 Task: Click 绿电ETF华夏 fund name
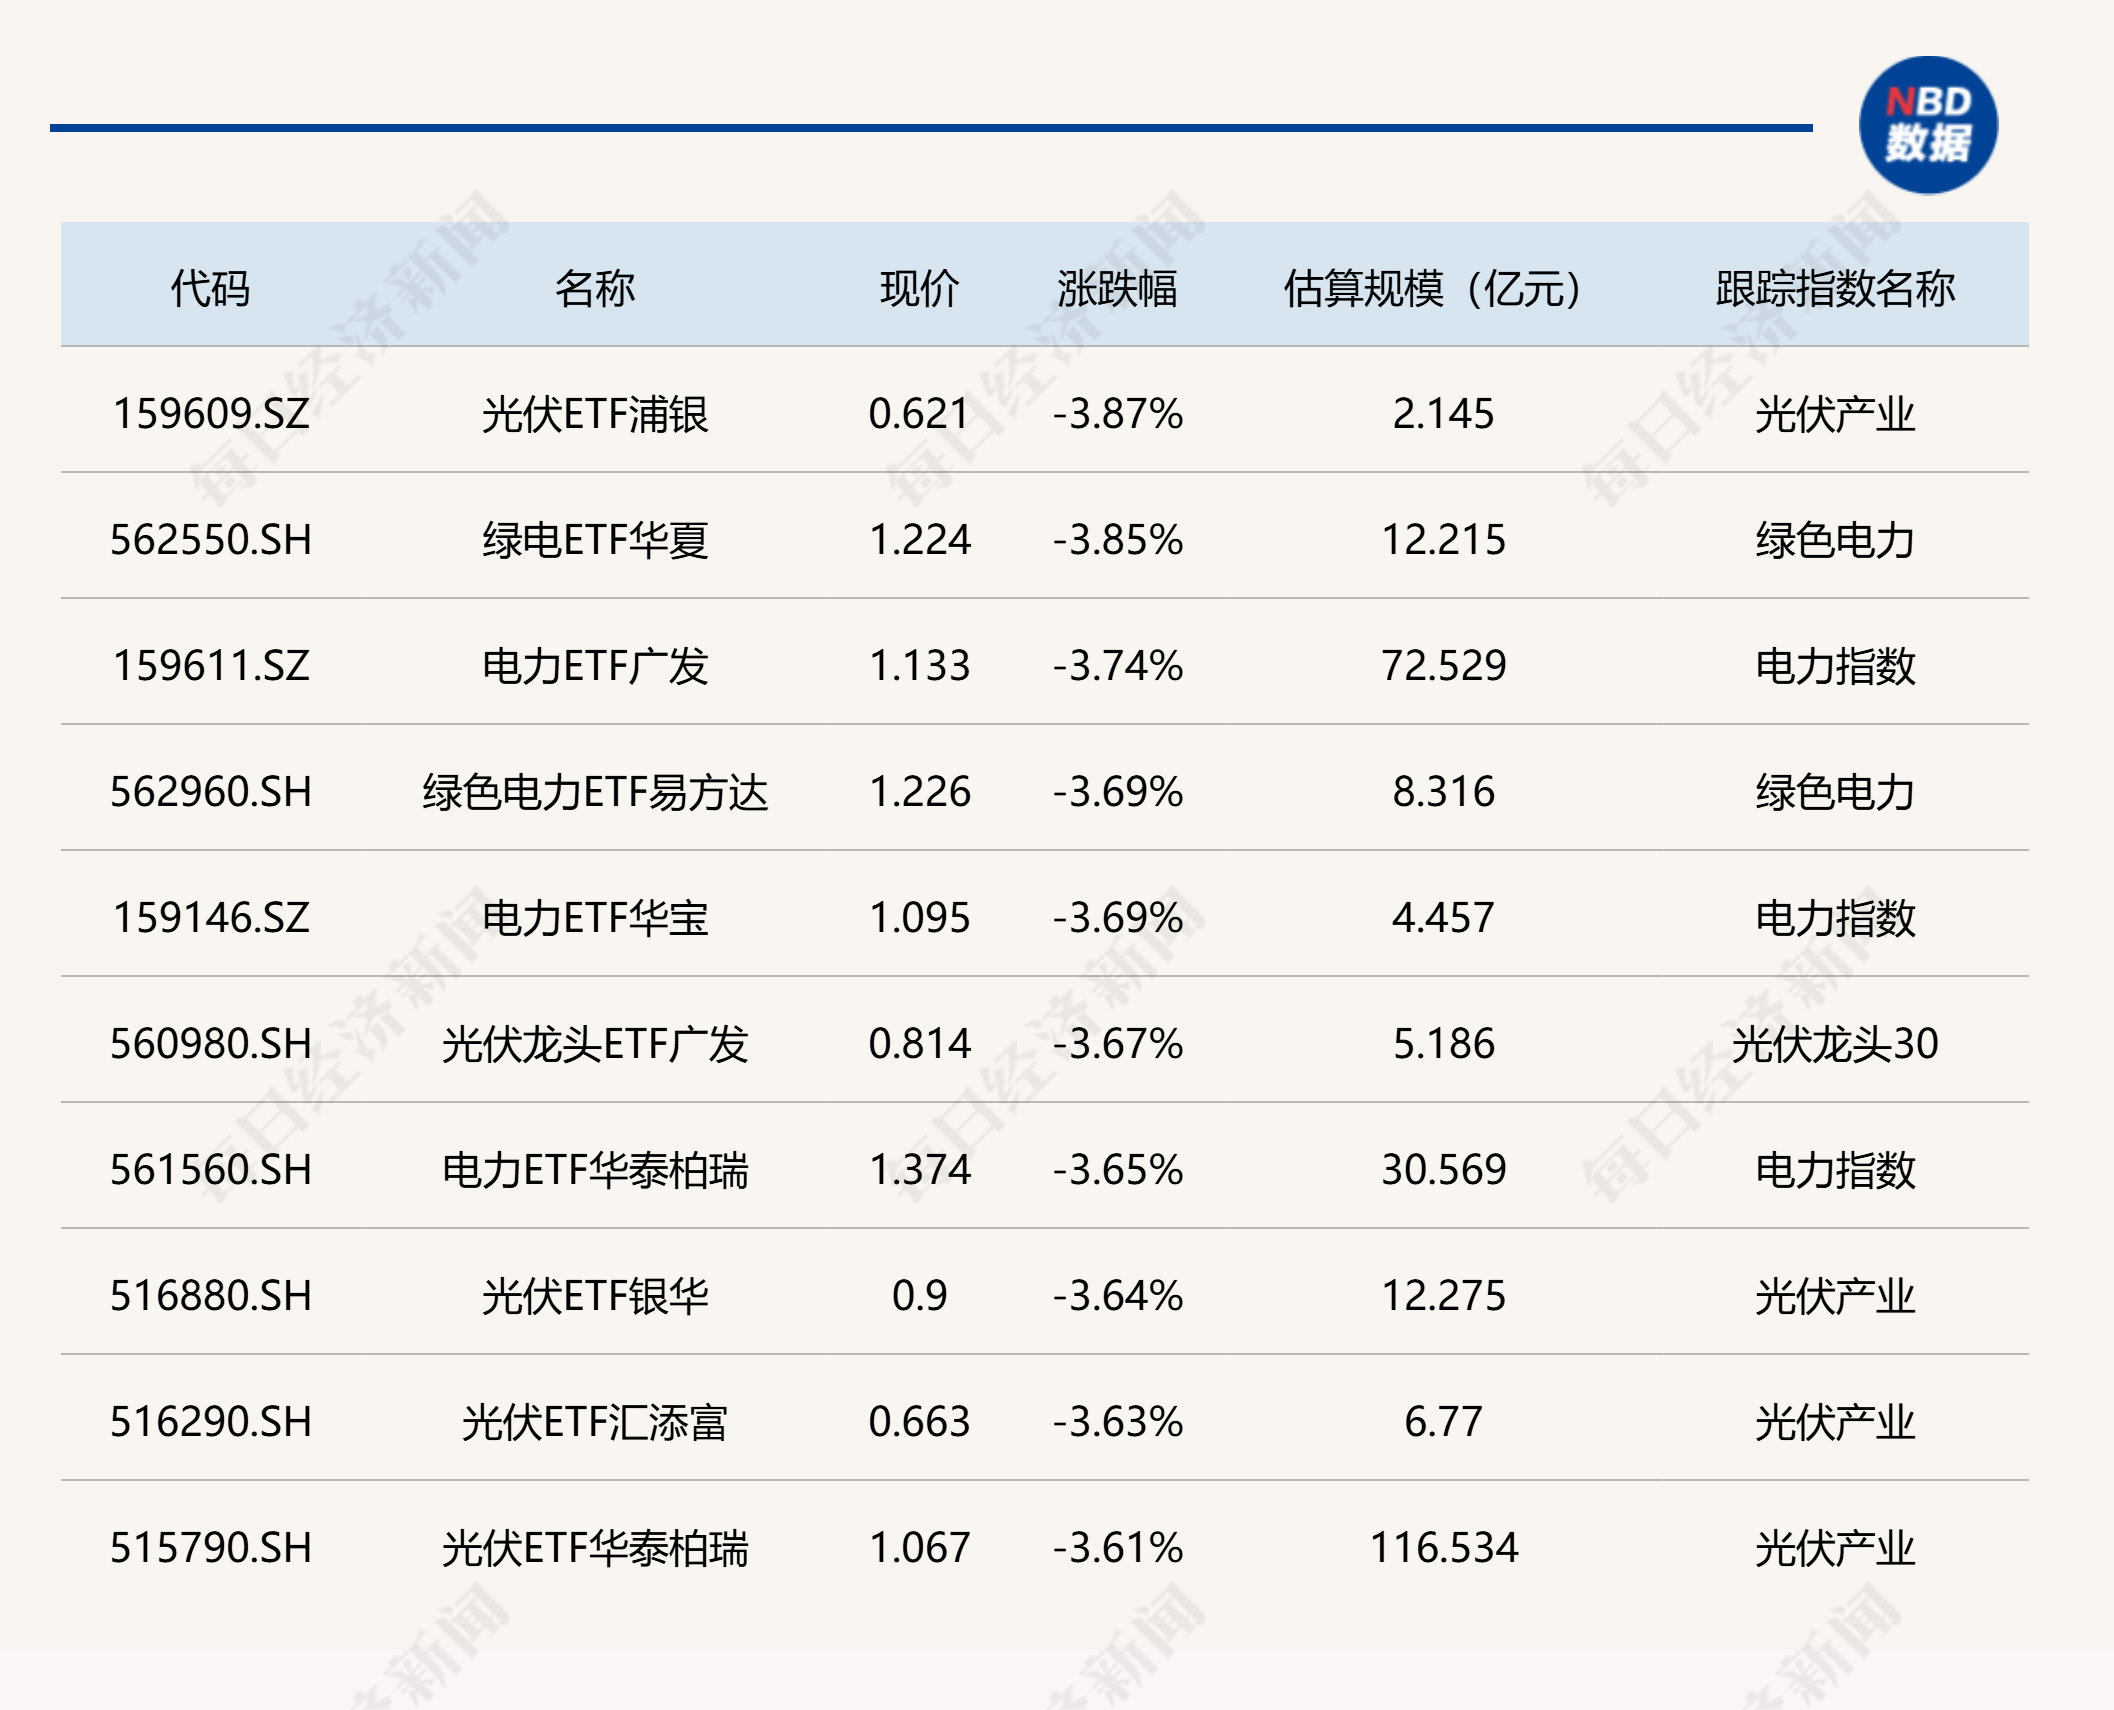click(595, 540)
